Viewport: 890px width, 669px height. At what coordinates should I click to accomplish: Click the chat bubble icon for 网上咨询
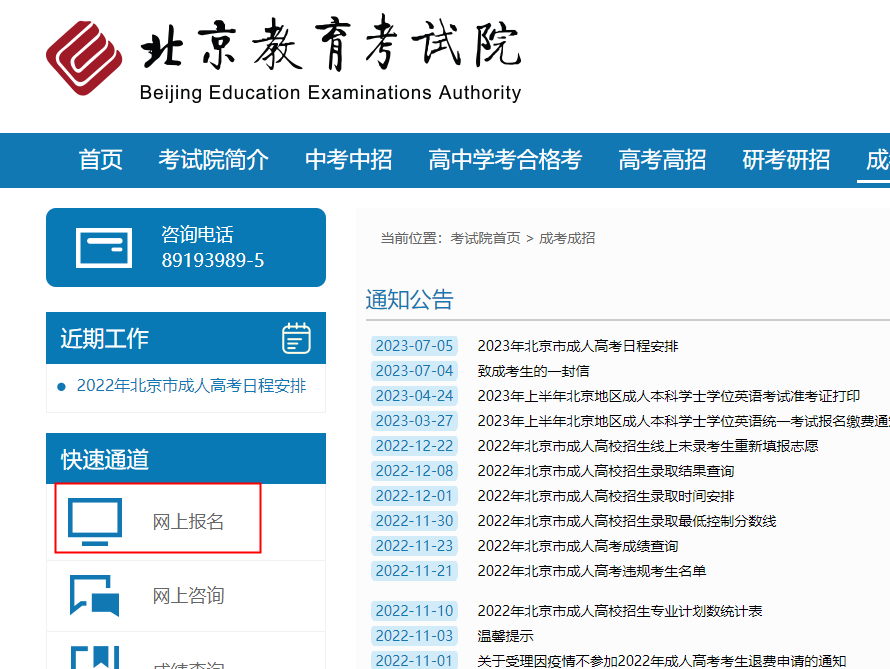[95, 596]
